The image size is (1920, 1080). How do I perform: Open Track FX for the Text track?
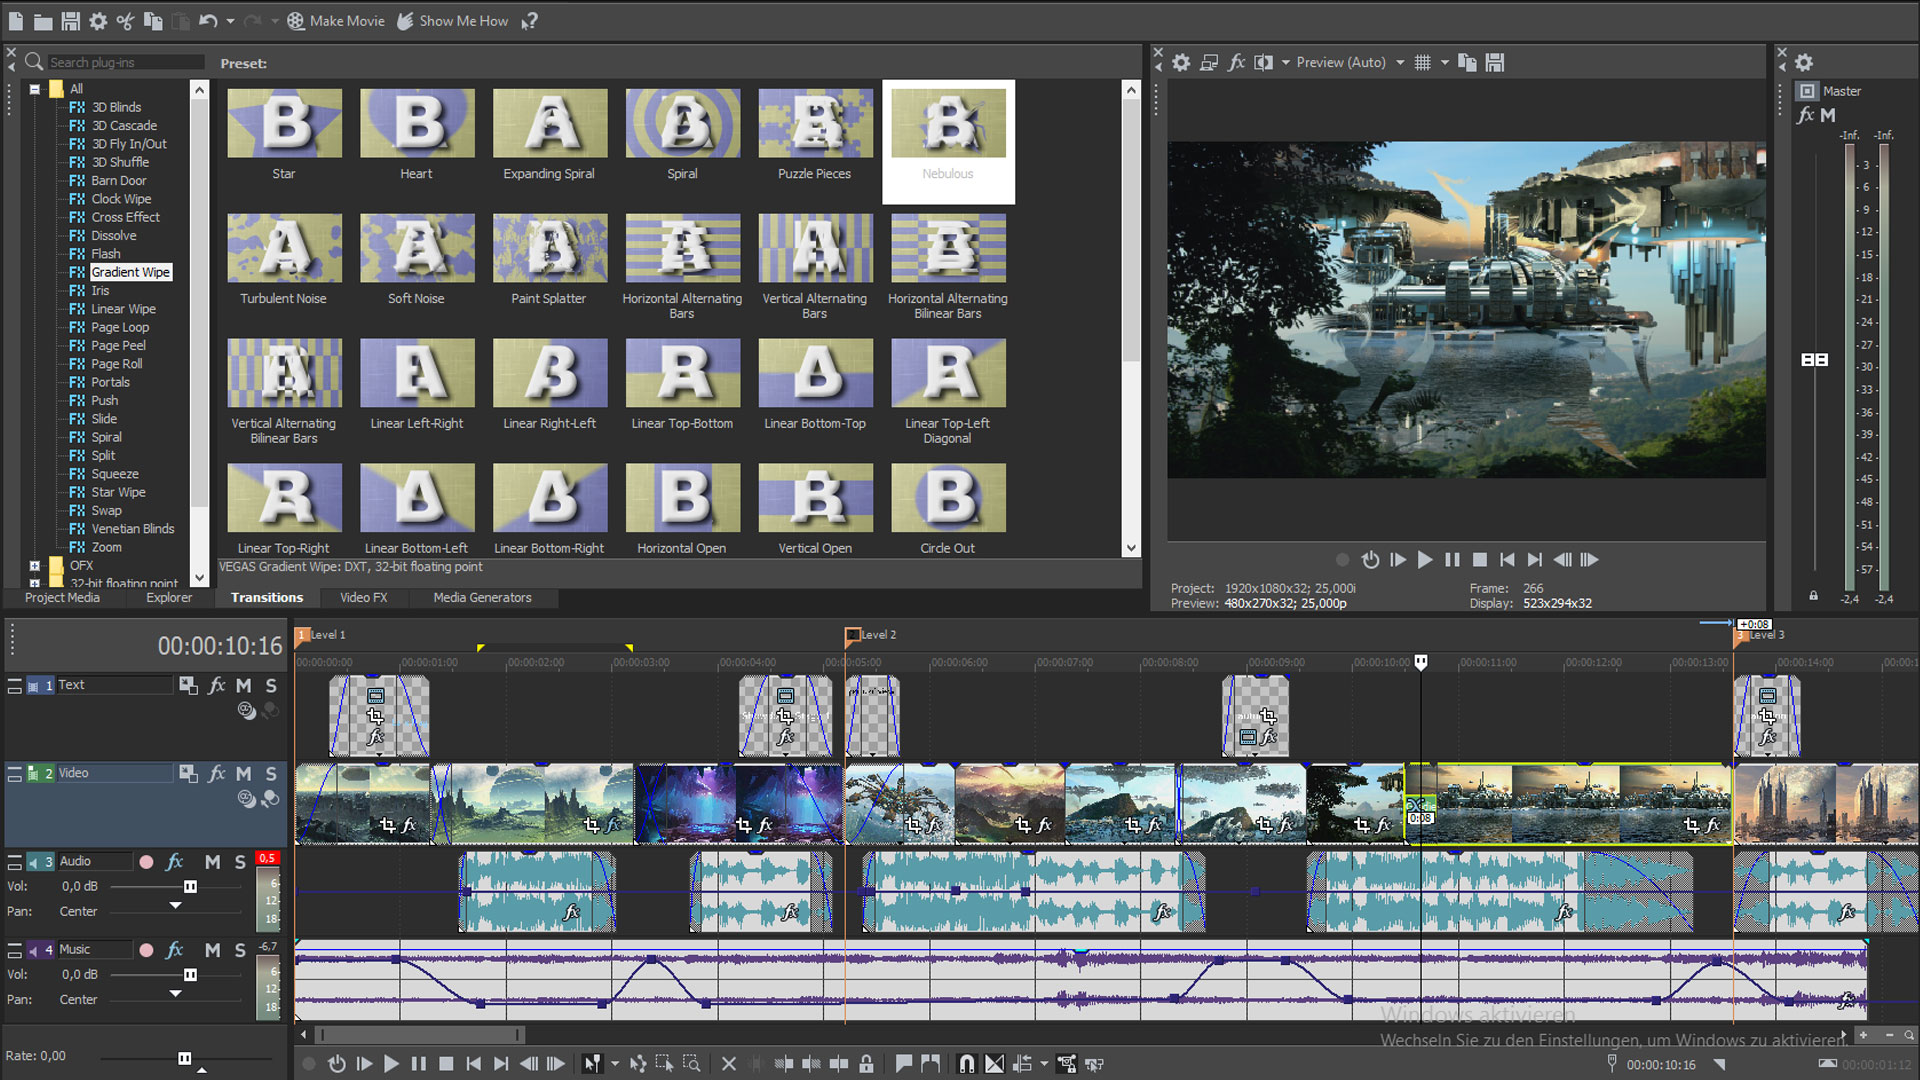pos(216,686)
